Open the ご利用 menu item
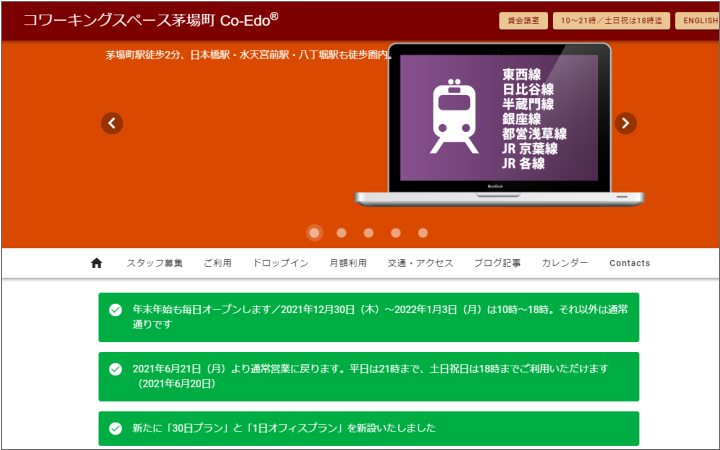The height and width of the screenshot is (450, 720). coord(218,263)
